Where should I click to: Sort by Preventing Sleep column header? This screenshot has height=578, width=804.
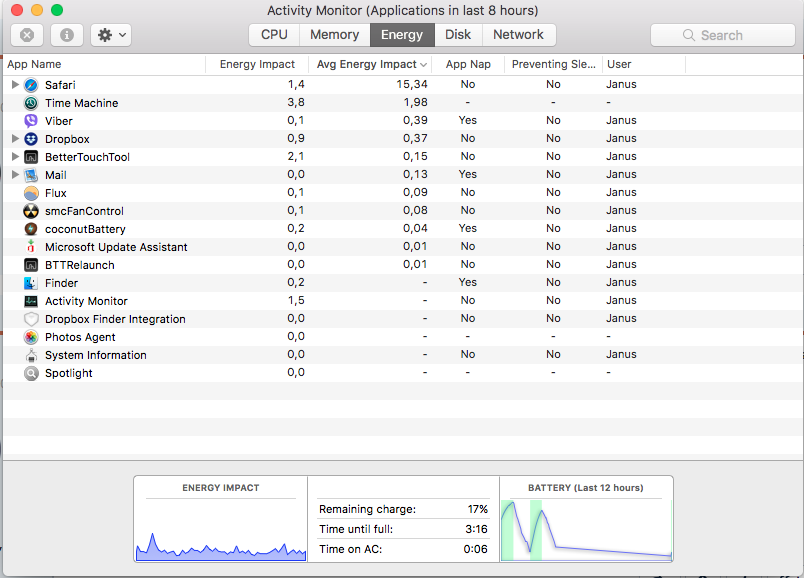coord(553,64)
